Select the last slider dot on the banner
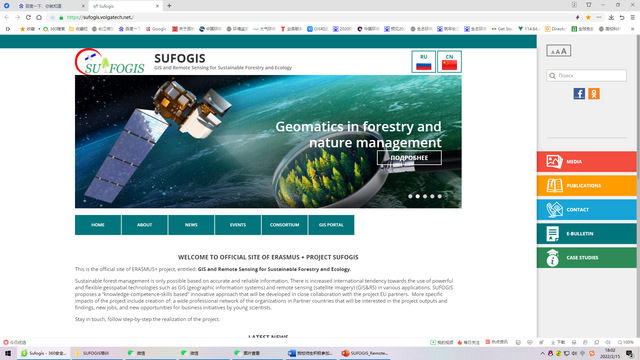 440,196
